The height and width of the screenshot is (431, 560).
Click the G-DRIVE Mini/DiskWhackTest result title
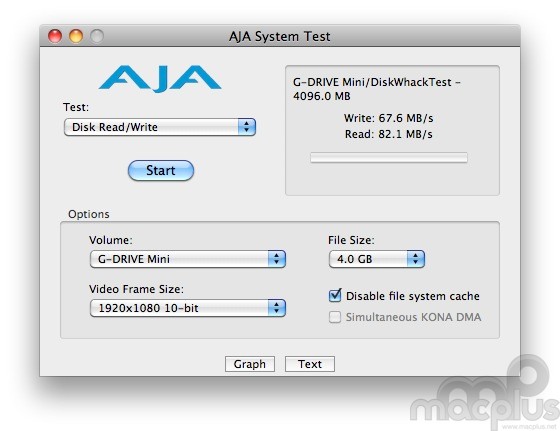pyautogui.click(x=377, y=89)
